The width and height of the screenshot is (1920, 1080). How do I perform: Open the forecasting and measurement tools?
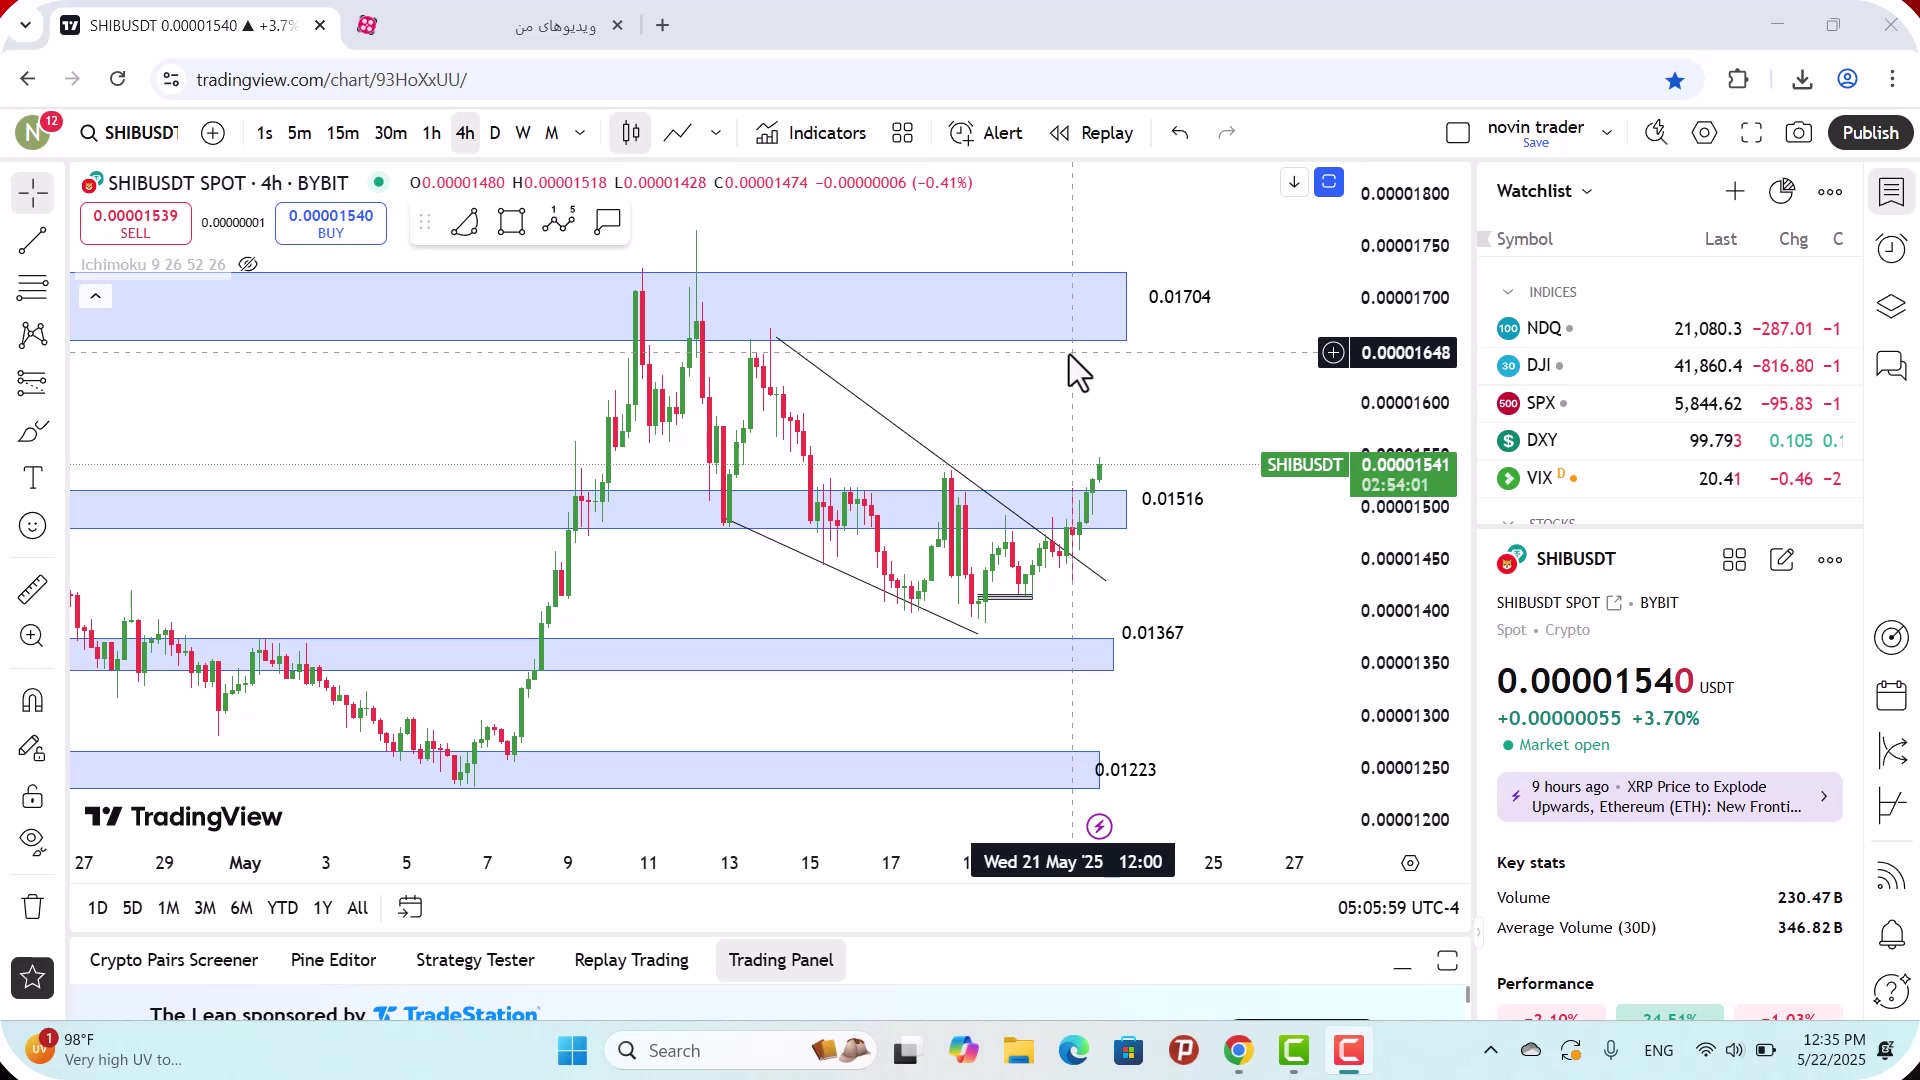tap(32, 382)
